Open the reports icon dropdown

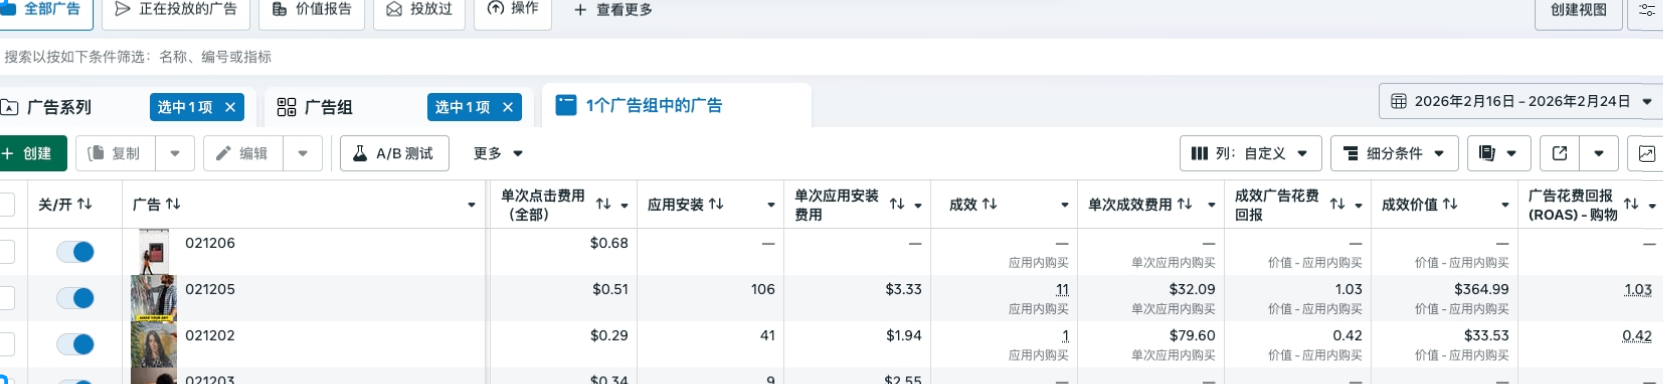pos(1498,153)
